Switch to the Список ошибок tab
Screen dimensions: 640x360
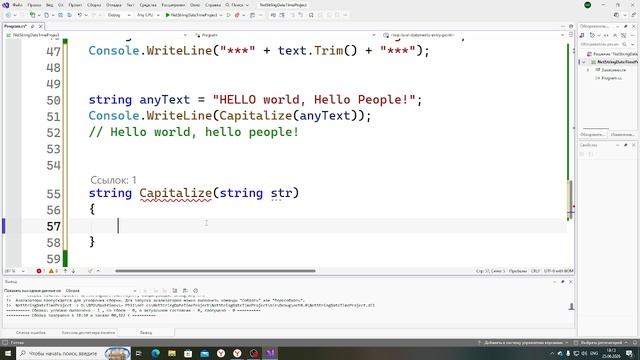pyautogui.click(x=31, y=333)
